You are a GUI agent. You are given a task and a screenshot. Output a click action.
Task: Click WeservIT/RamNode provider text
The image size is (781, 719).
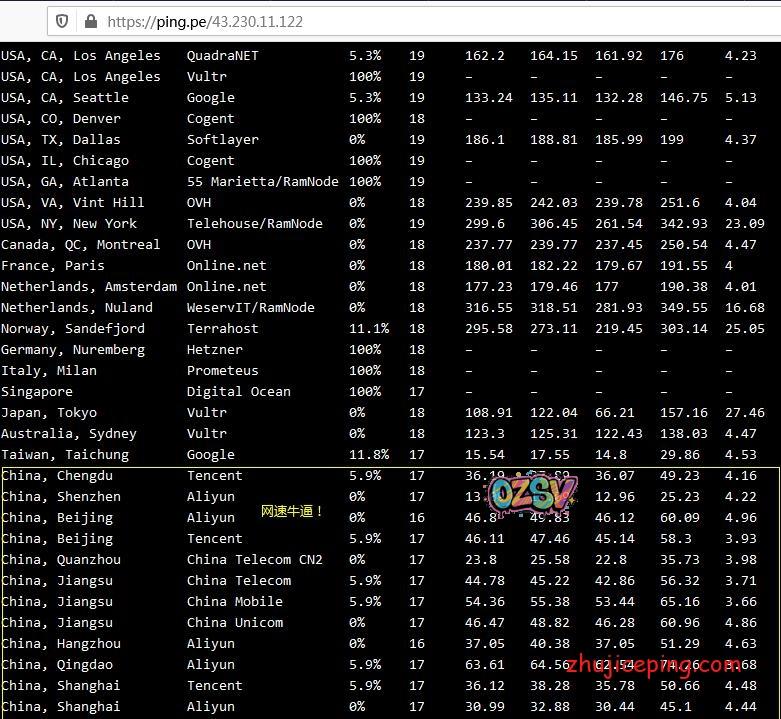point(250,308)
